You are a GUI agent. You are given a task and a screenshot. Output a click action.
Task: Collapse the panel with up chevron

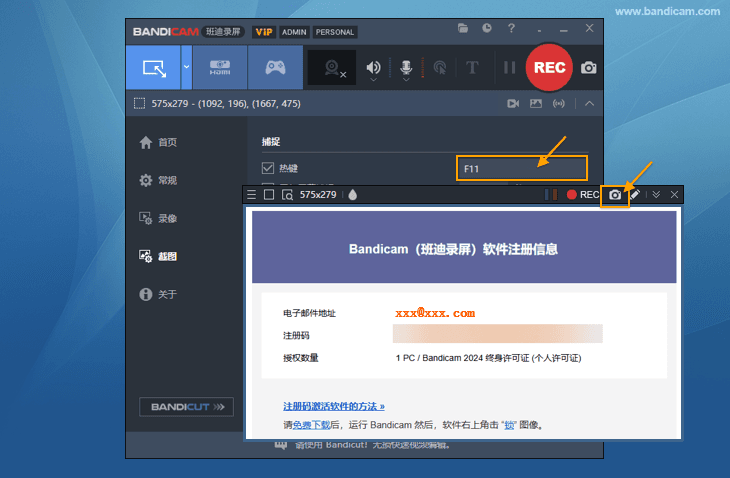[589, 103]
